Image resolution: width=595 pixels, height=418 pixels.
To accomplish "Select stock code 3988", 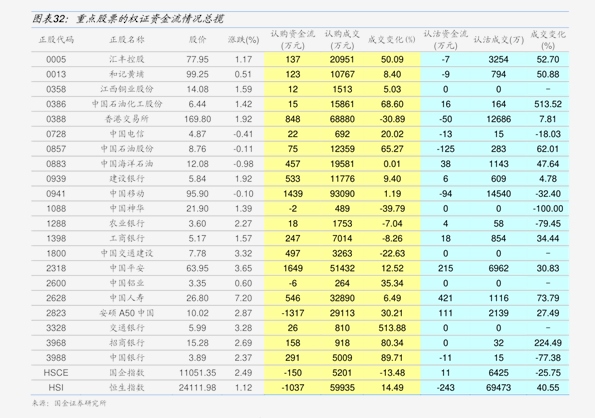I will 56,358.
